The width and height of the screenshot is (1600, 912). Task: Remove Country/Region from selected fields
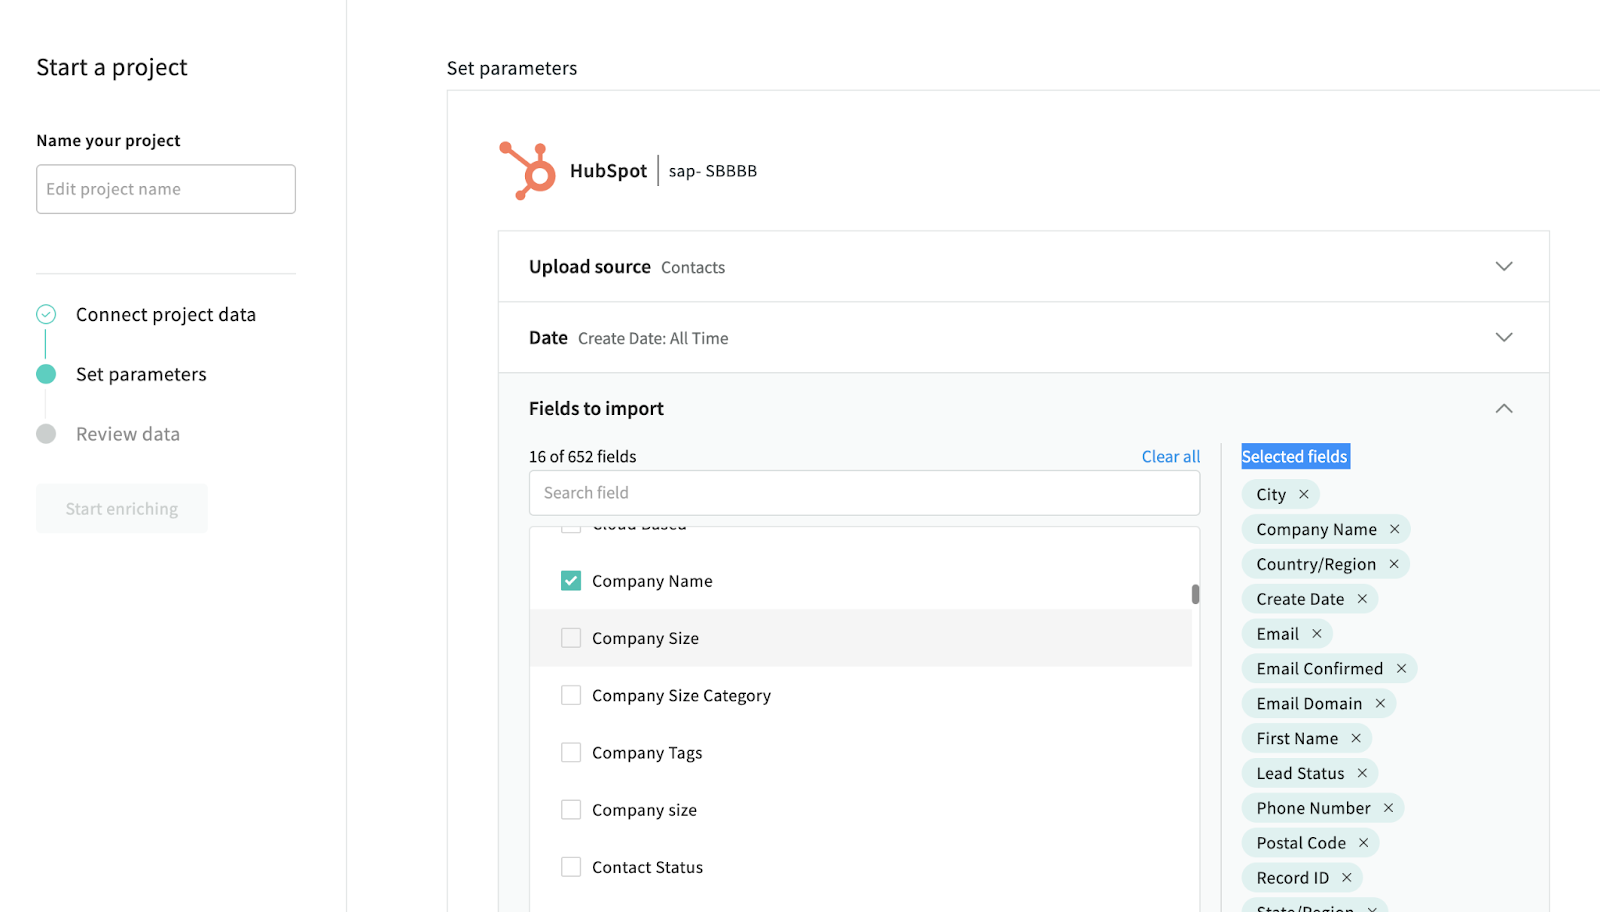(x=1394, y=564)
